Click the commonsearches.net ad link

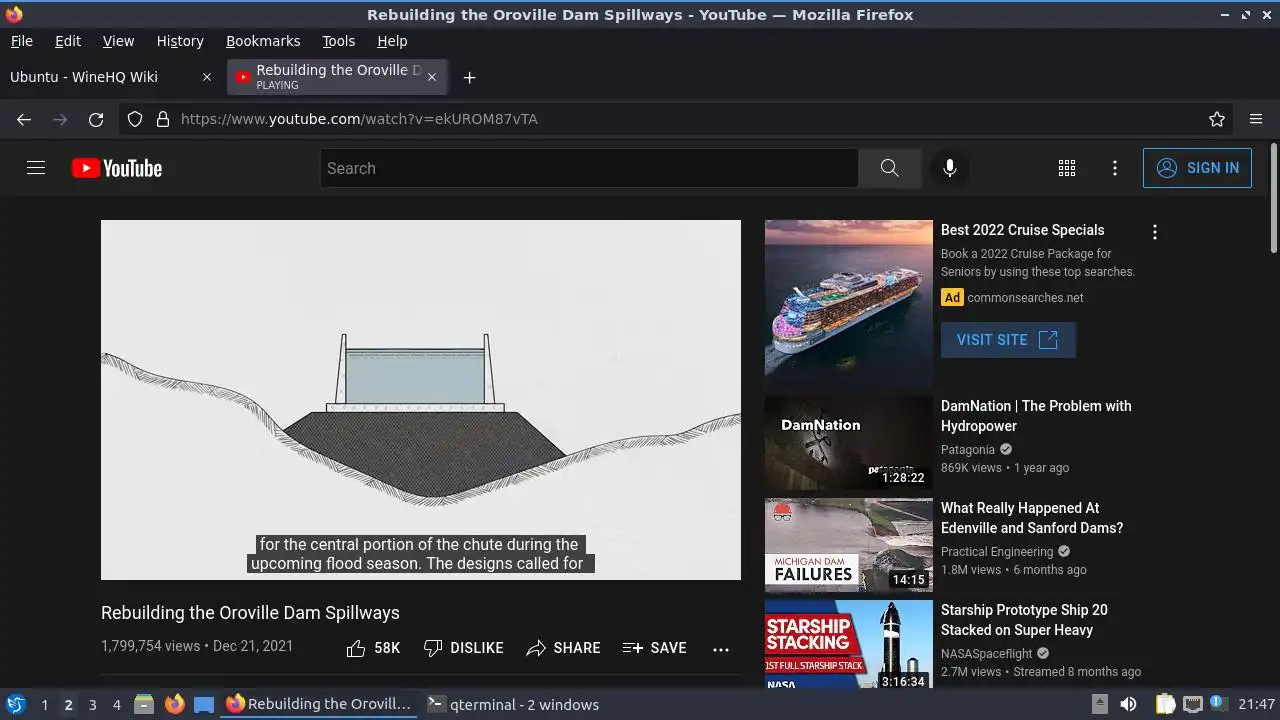click(1025, 298)
